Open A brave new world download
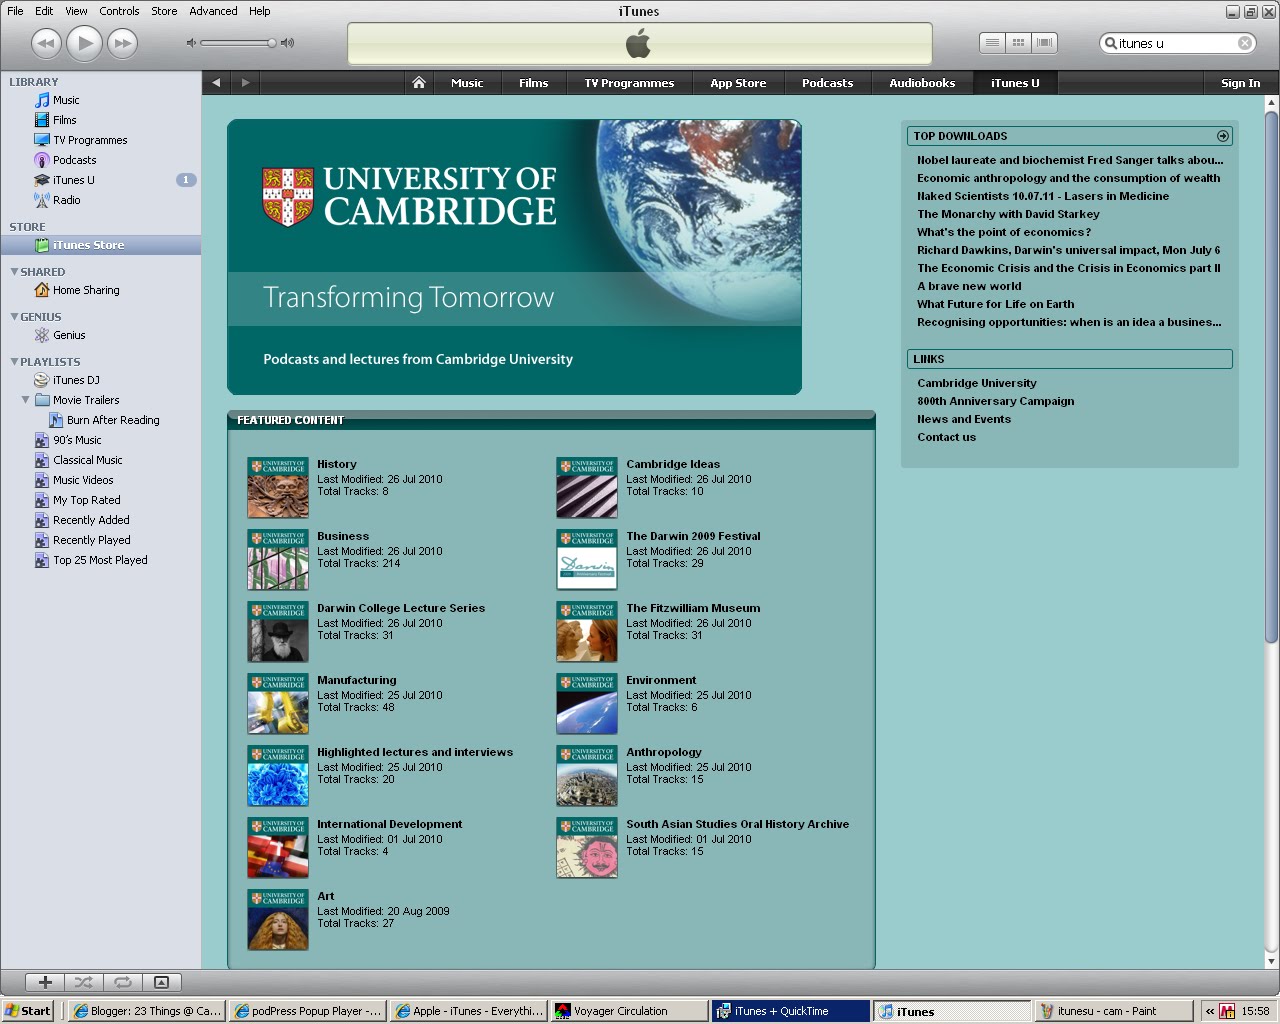Viewport: 1280px width, 1024px height. [969, 286]
